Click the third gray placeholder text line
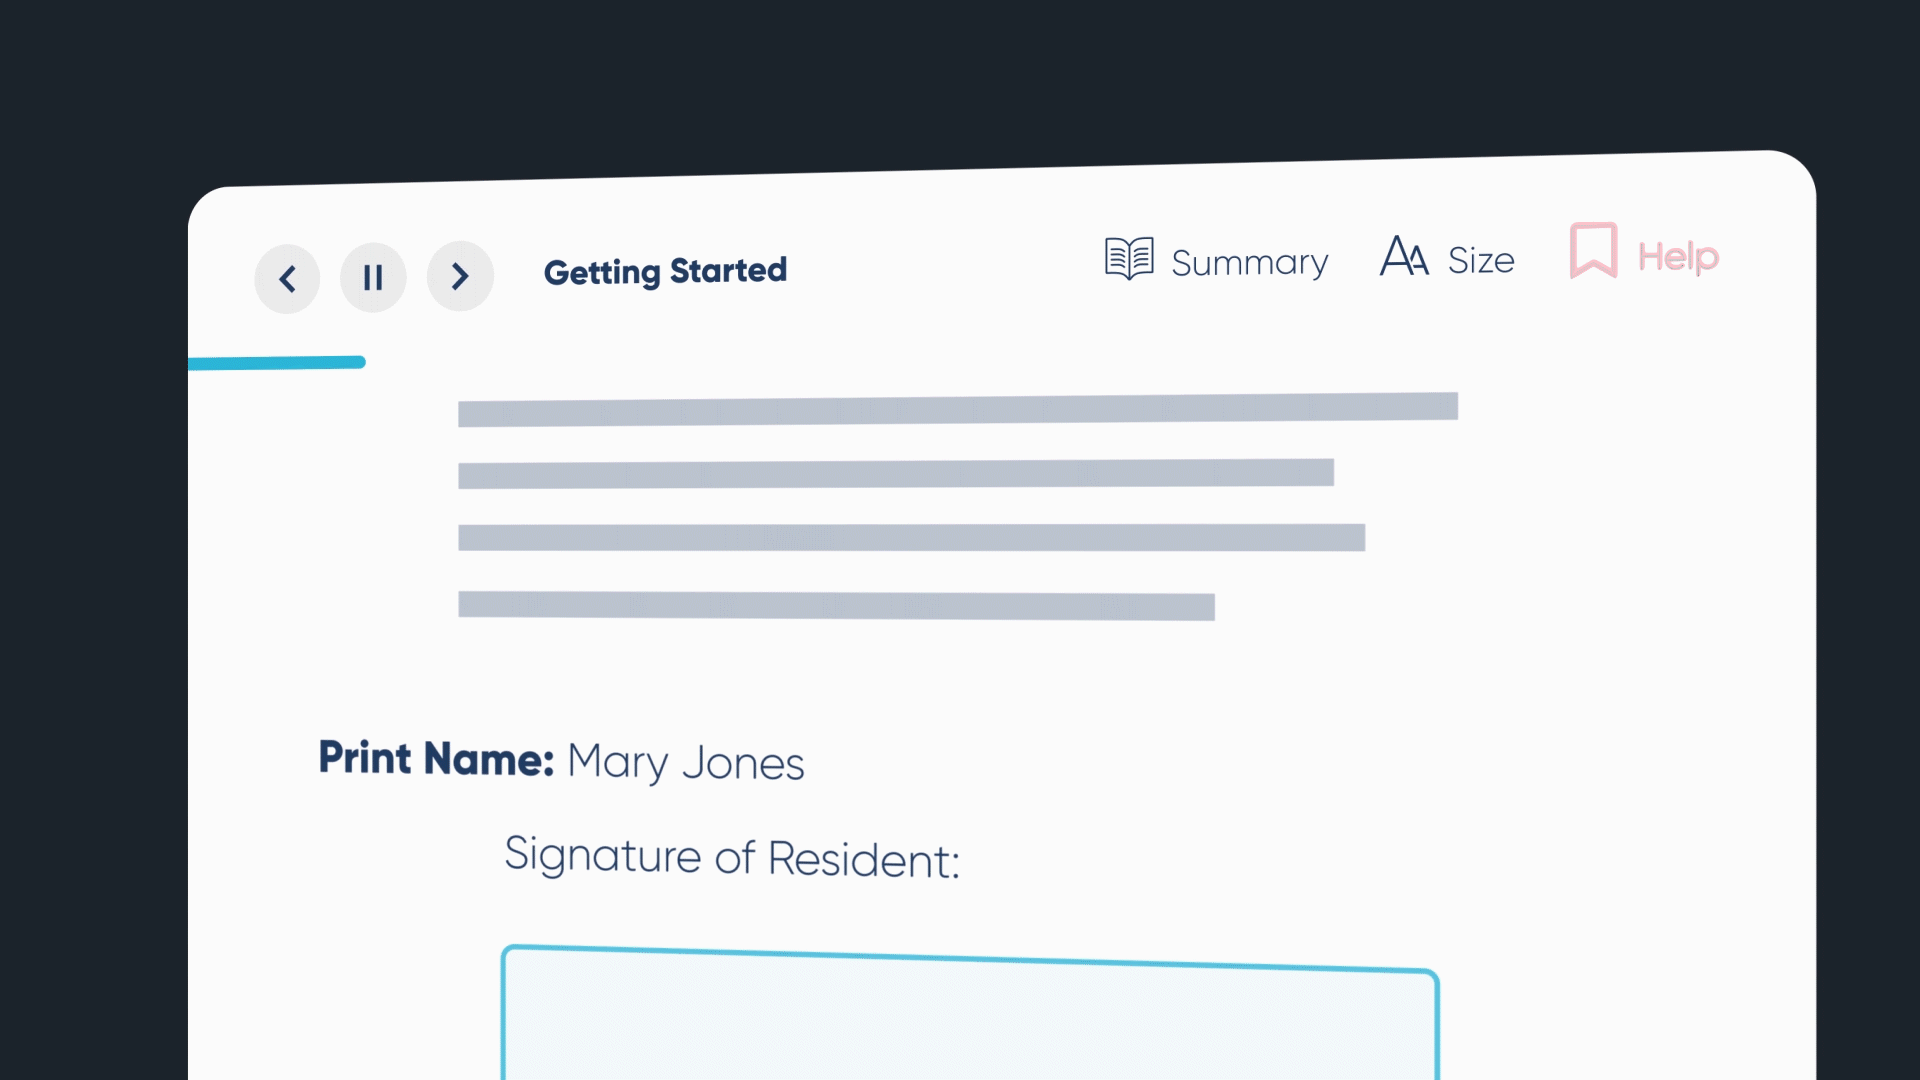This screenshot has width=1920, height=1080. tap(911, 538)
